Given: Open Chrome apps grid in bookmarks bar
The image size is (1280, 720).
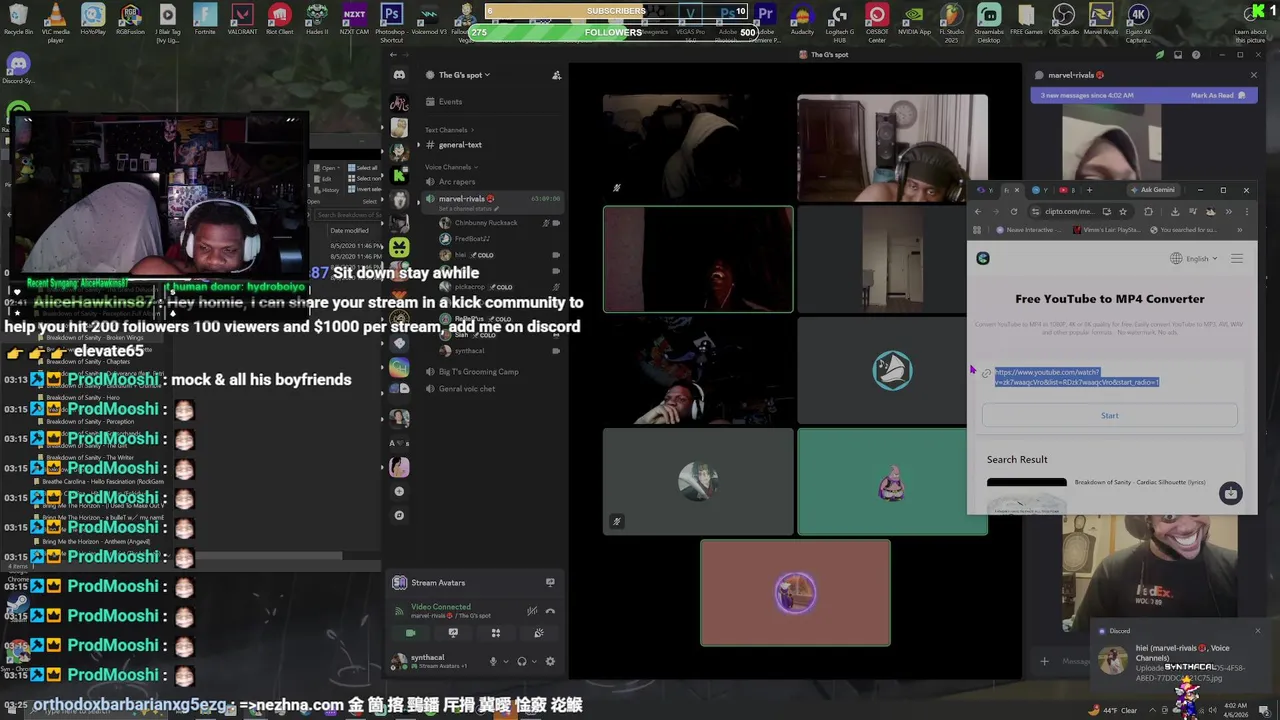Looking at the screenshot, I should (x=977, y=230).
